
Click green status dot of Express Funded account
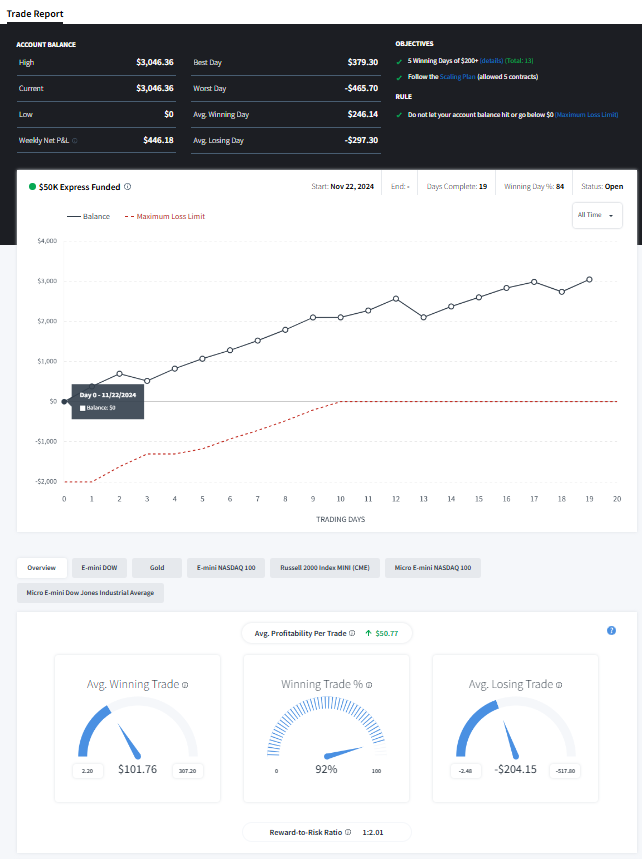coord(32,187)
